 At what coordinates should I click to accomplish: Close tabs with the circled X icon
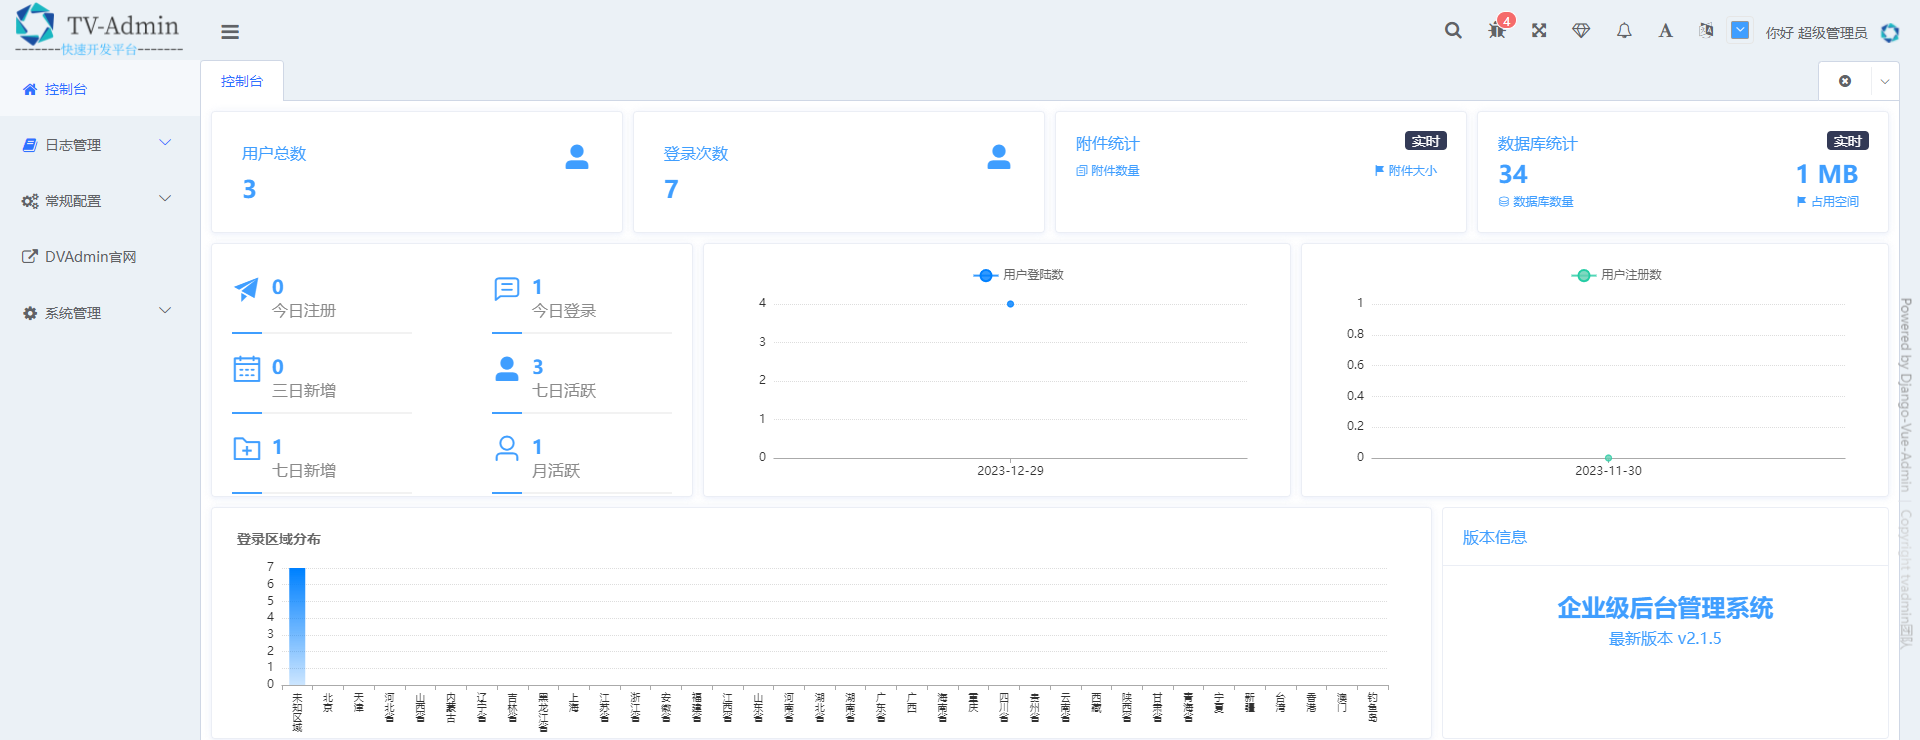1845,81
